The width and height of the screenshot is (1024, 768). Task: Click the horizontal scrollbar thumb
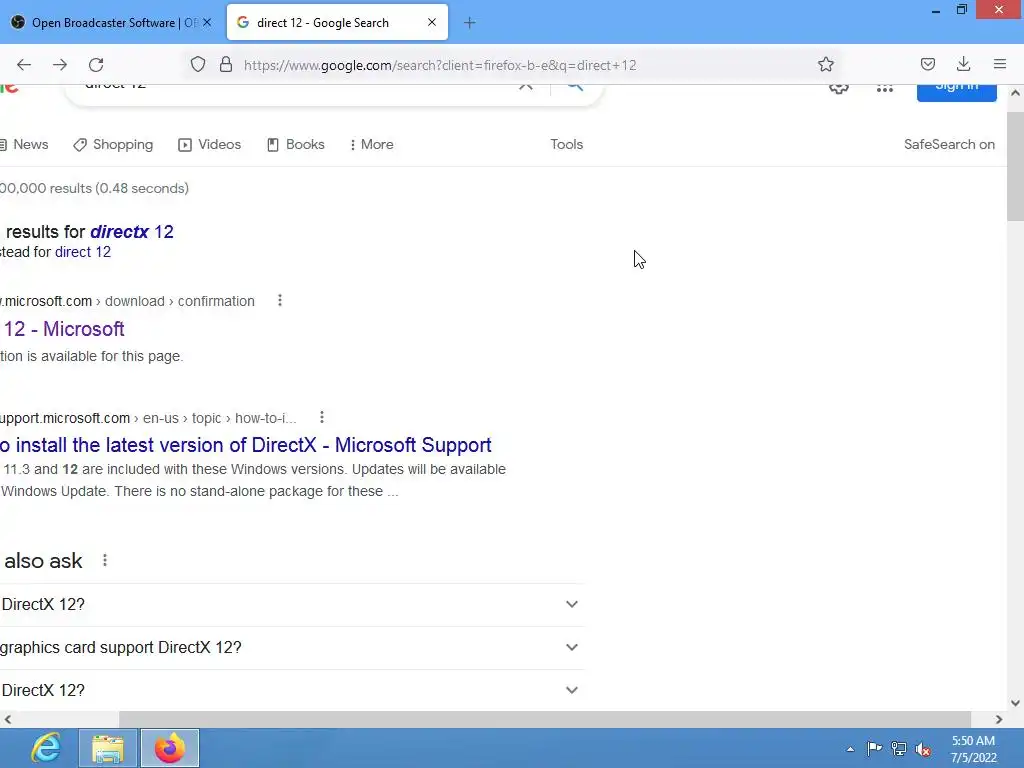545,719
